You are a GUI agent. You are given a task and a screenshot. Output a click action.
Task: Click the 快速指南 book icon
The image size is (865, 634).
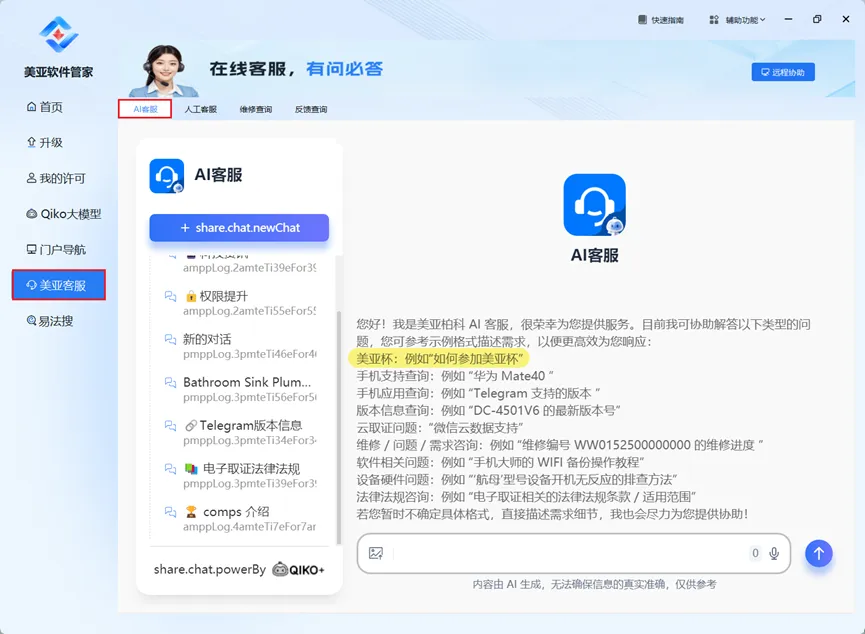coord(643,20)
